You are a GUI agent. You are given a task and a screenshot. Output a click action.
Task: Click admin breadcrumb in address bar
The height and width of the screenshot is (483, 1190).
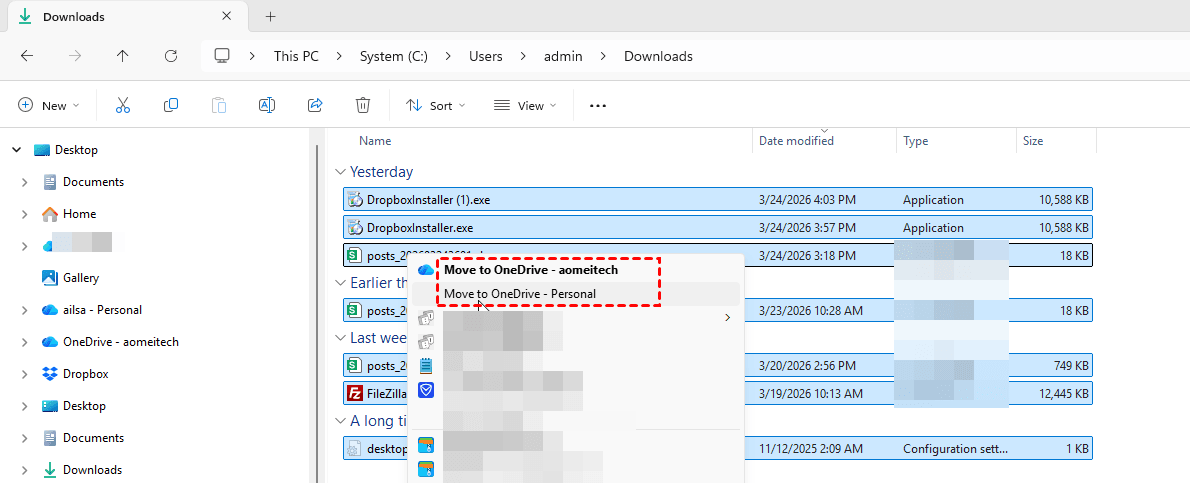563,56
